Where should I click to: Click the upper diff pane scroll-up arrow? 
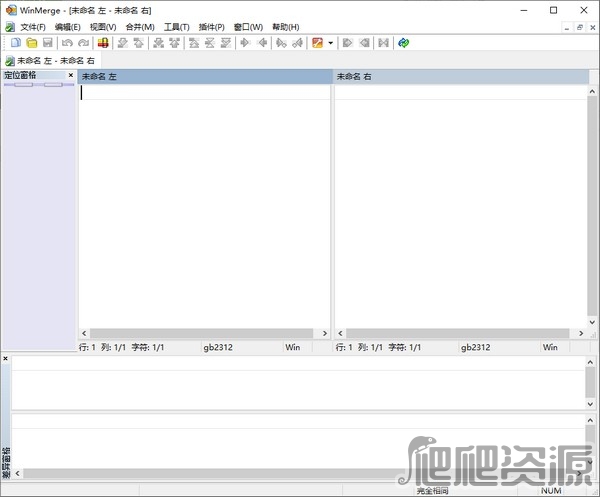[590, 362]
